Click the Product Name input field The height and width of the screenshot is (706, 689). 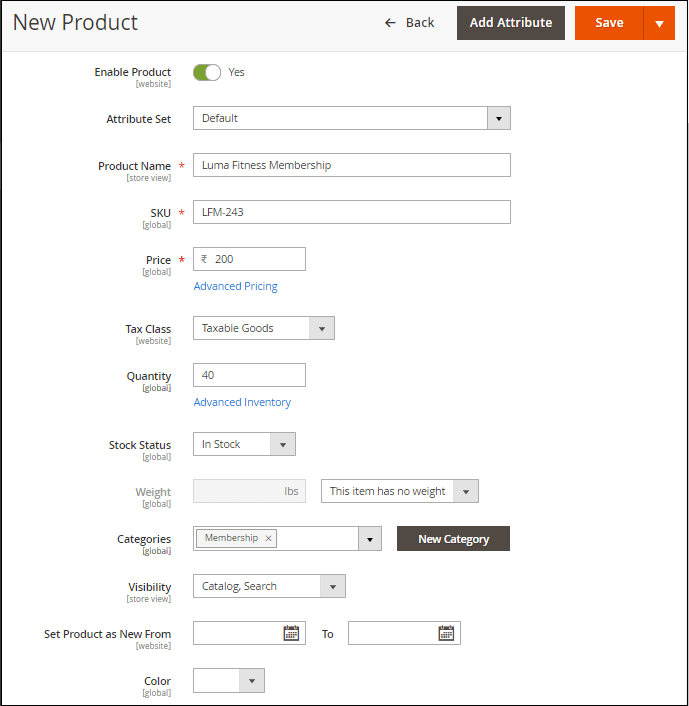tap(352, 165)
